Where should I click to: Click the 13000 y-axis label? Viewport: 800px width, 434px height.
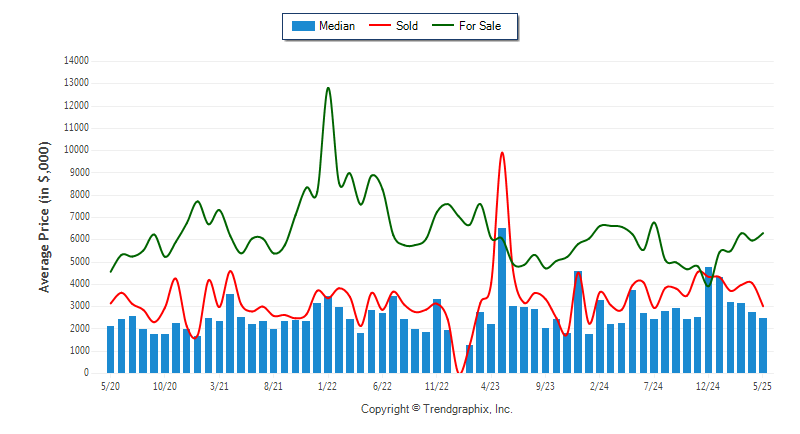click(76, 83)
